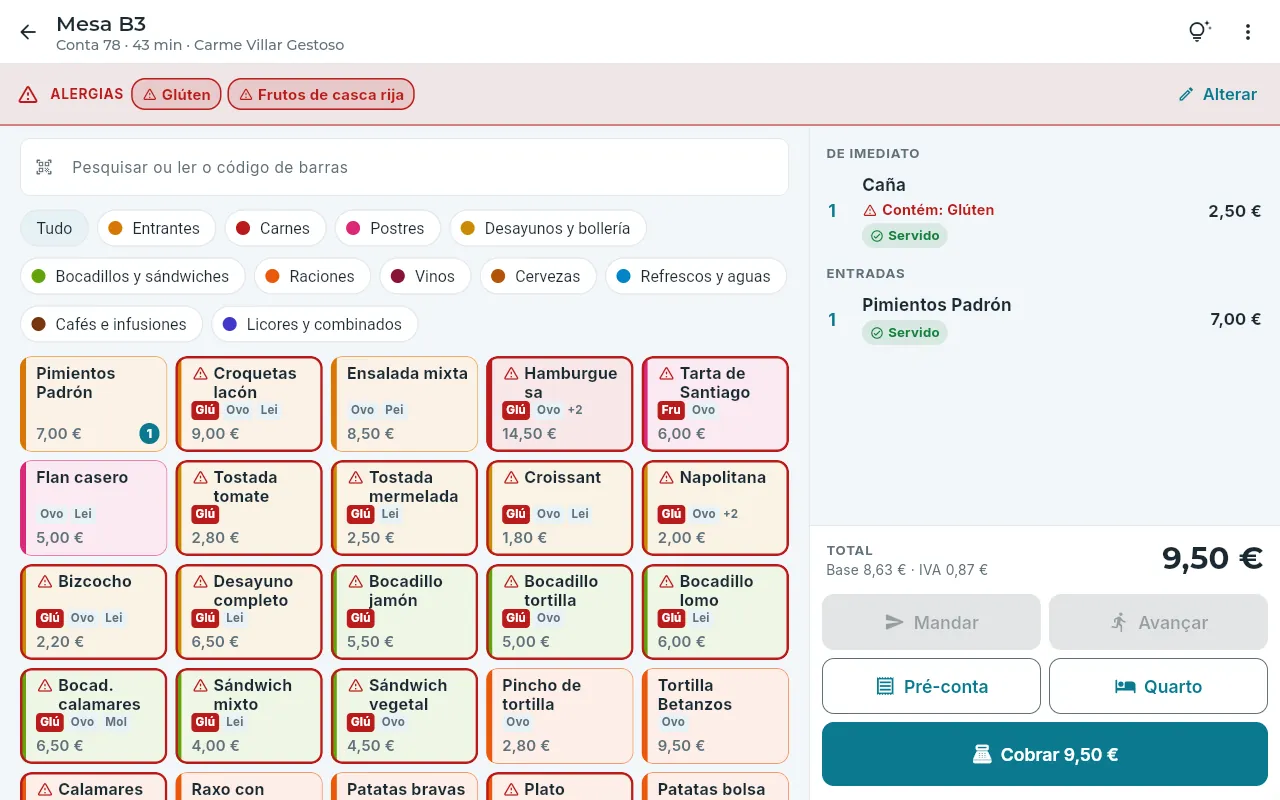The height and width of the screenshot is (800, 1280).
Task: Focus the product search field
Action: click(x=405, y=167)
